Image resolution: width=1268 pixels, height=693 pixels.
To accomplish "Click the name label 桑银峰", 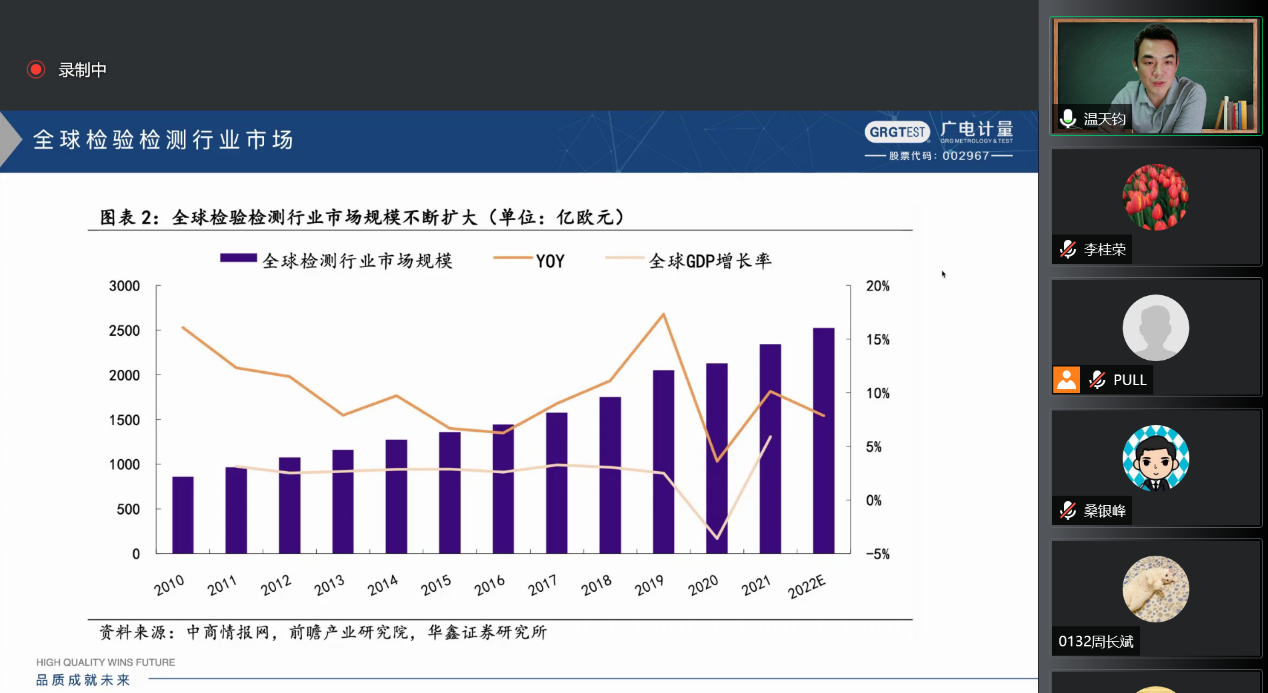I will coord(1105,510).
